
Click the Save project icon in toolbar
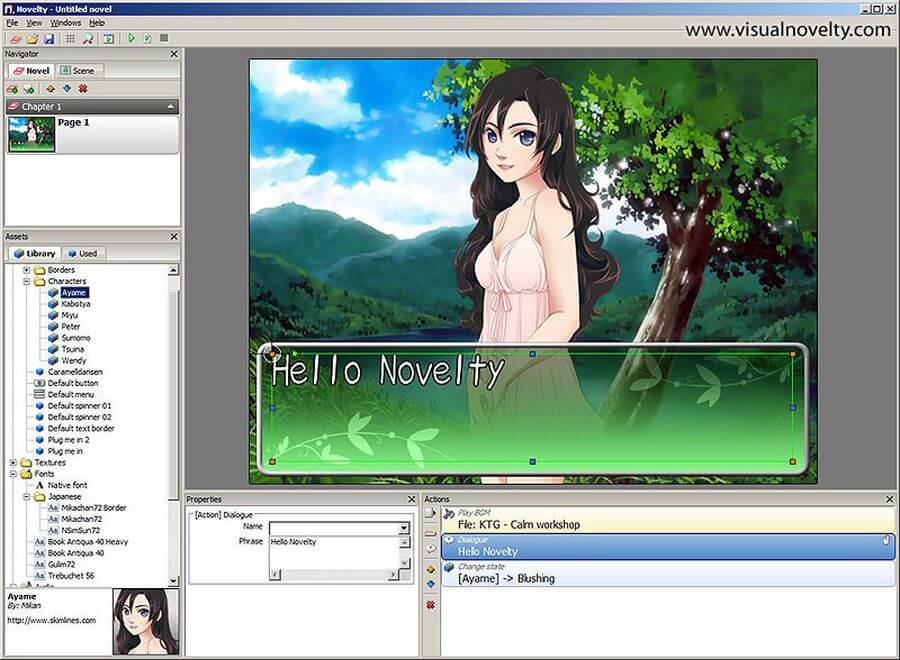click(48, 39)
